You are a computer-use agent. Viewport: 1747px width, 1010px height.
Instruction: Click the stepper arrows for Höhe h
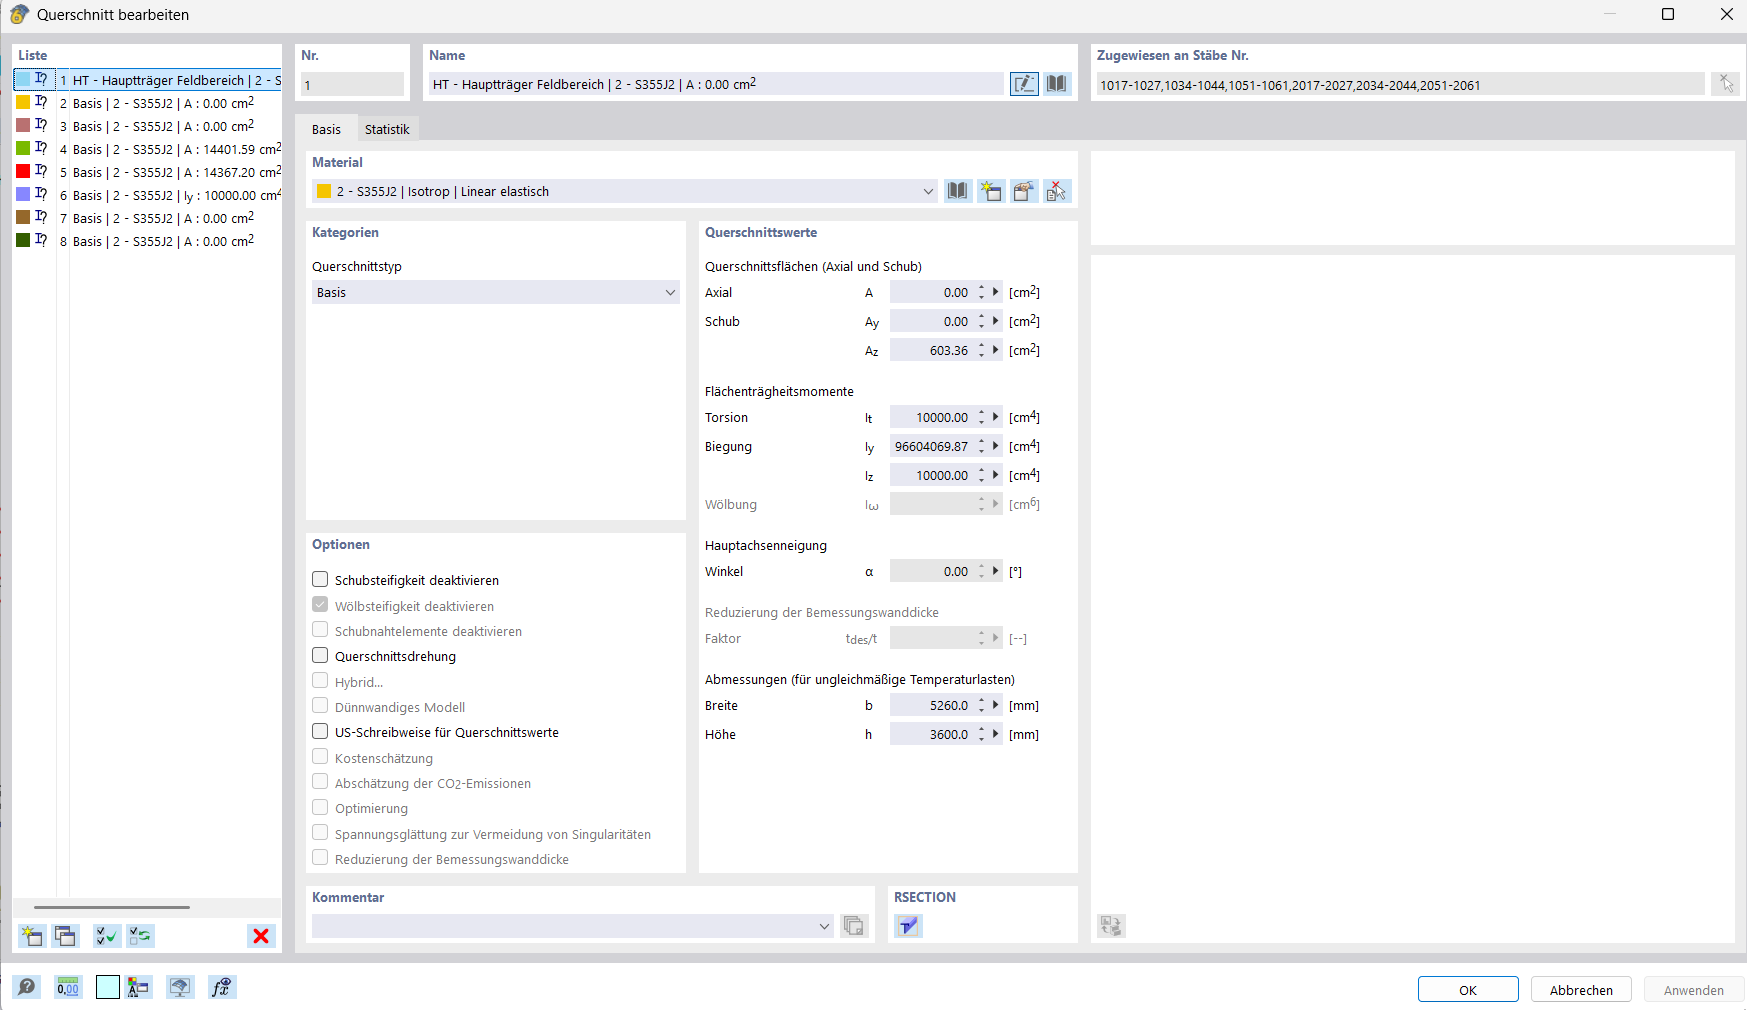[x=982, y=734]
